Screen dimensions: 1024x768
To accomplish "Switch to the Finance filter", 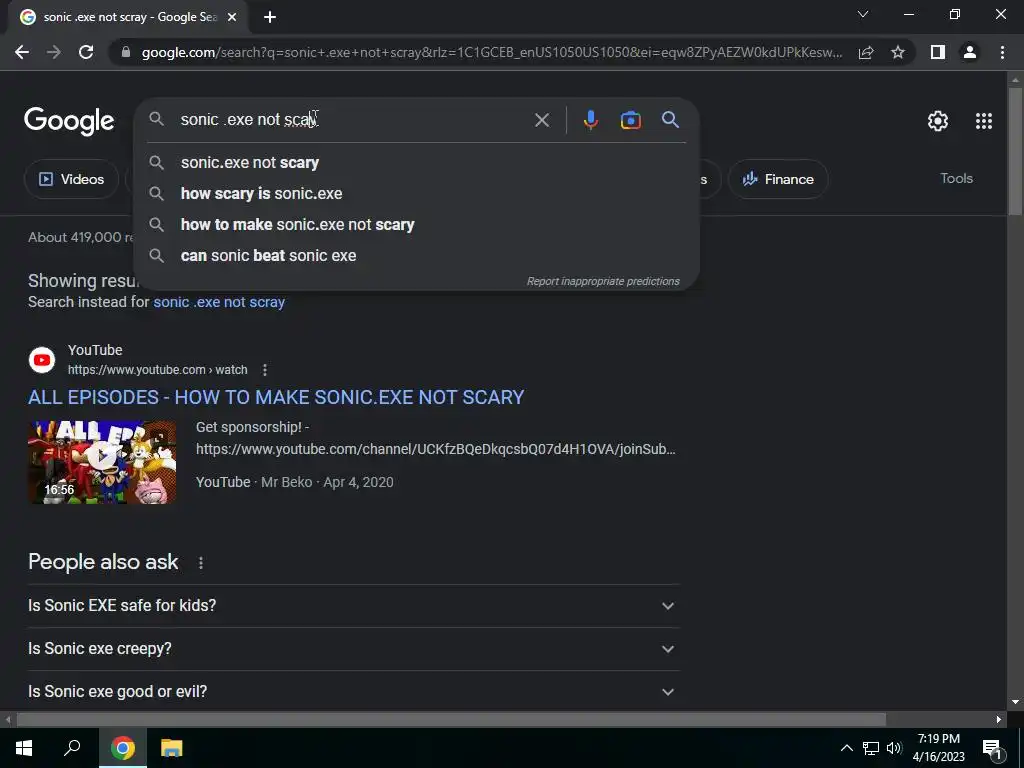I will coord(778,179).
